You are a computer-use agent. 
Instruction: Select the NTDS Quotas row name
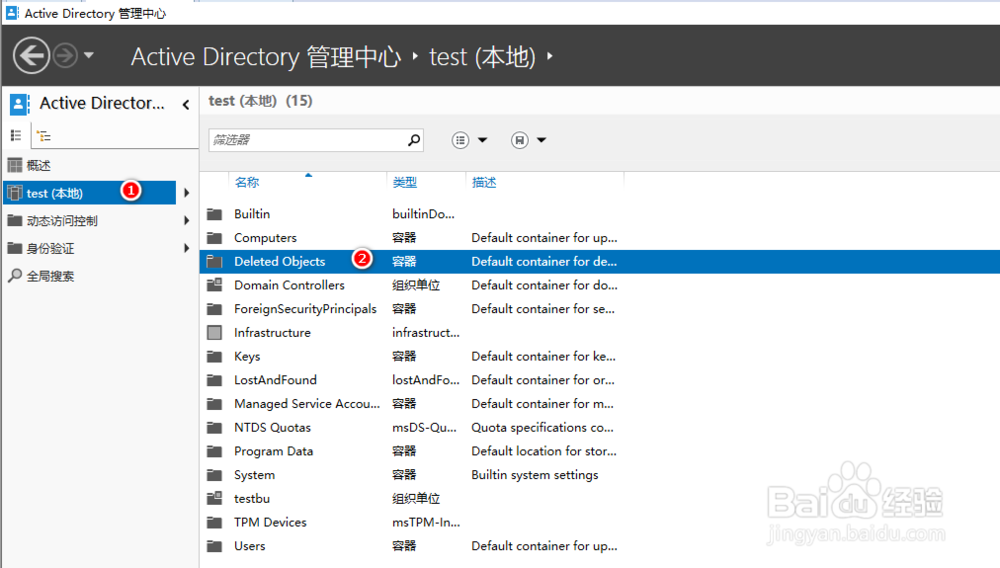click(x=272, y=428)
